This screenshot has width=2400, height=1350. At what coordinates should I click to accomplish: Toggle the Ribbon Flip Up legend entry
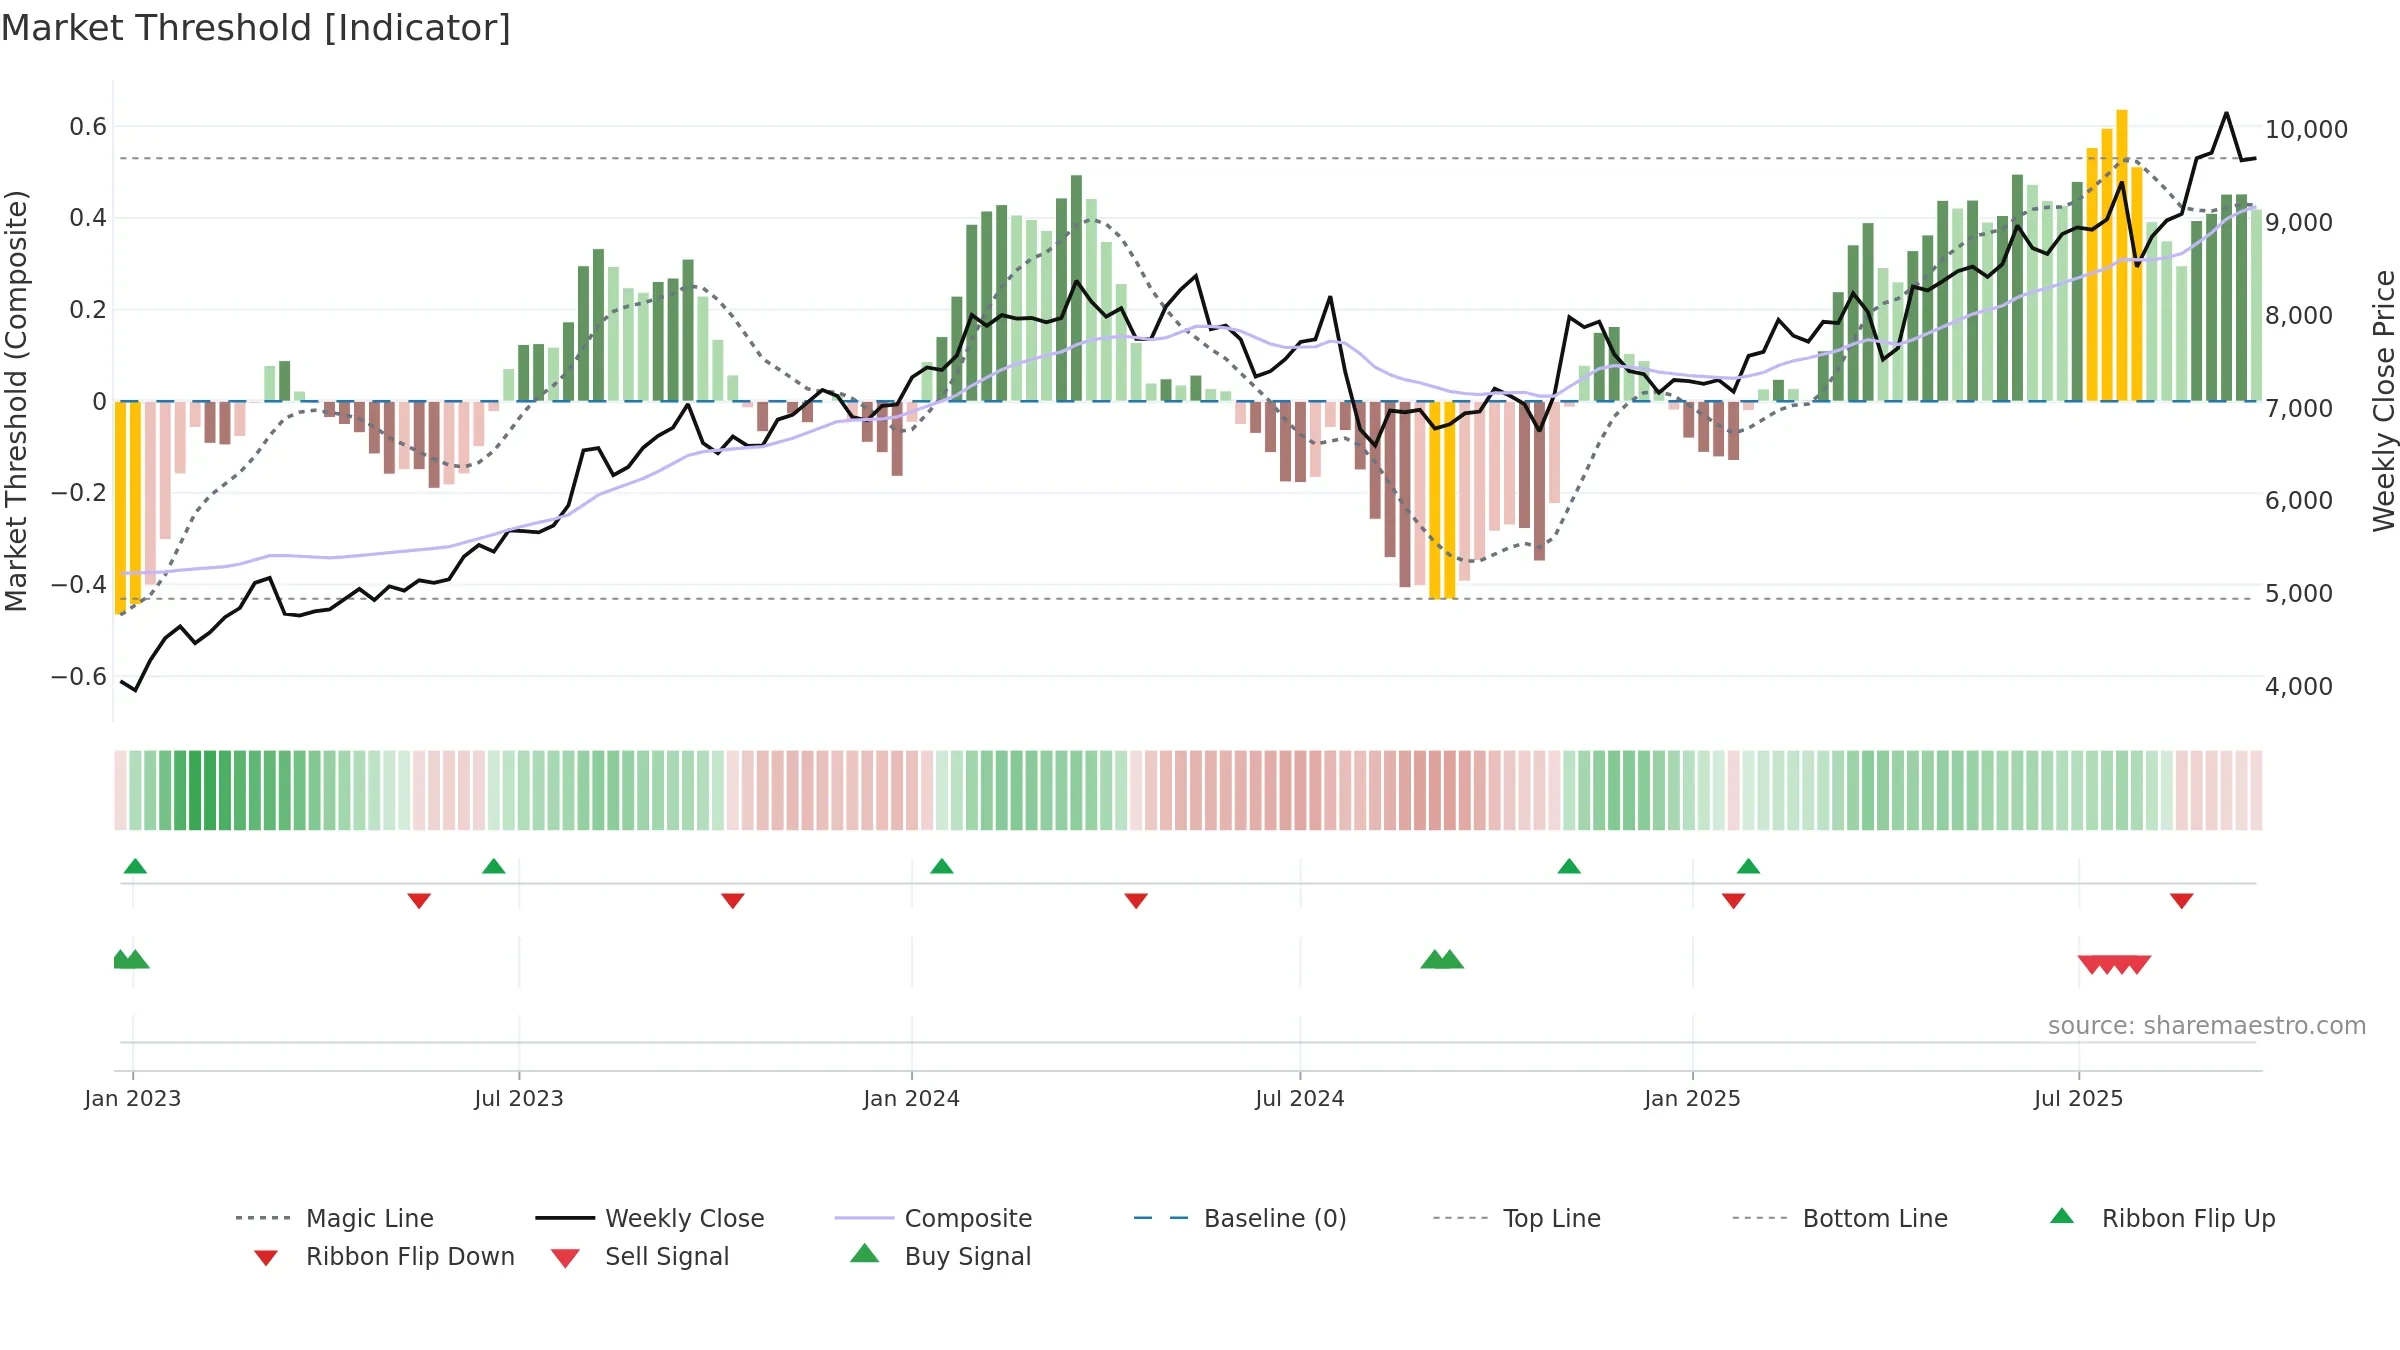[x=2163, y=1218]
